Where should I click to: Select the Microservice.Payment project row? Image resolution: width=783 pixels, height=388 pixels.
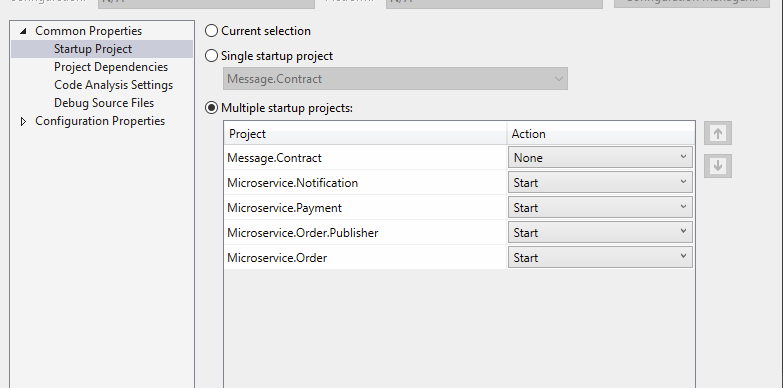tap(365, 207)
